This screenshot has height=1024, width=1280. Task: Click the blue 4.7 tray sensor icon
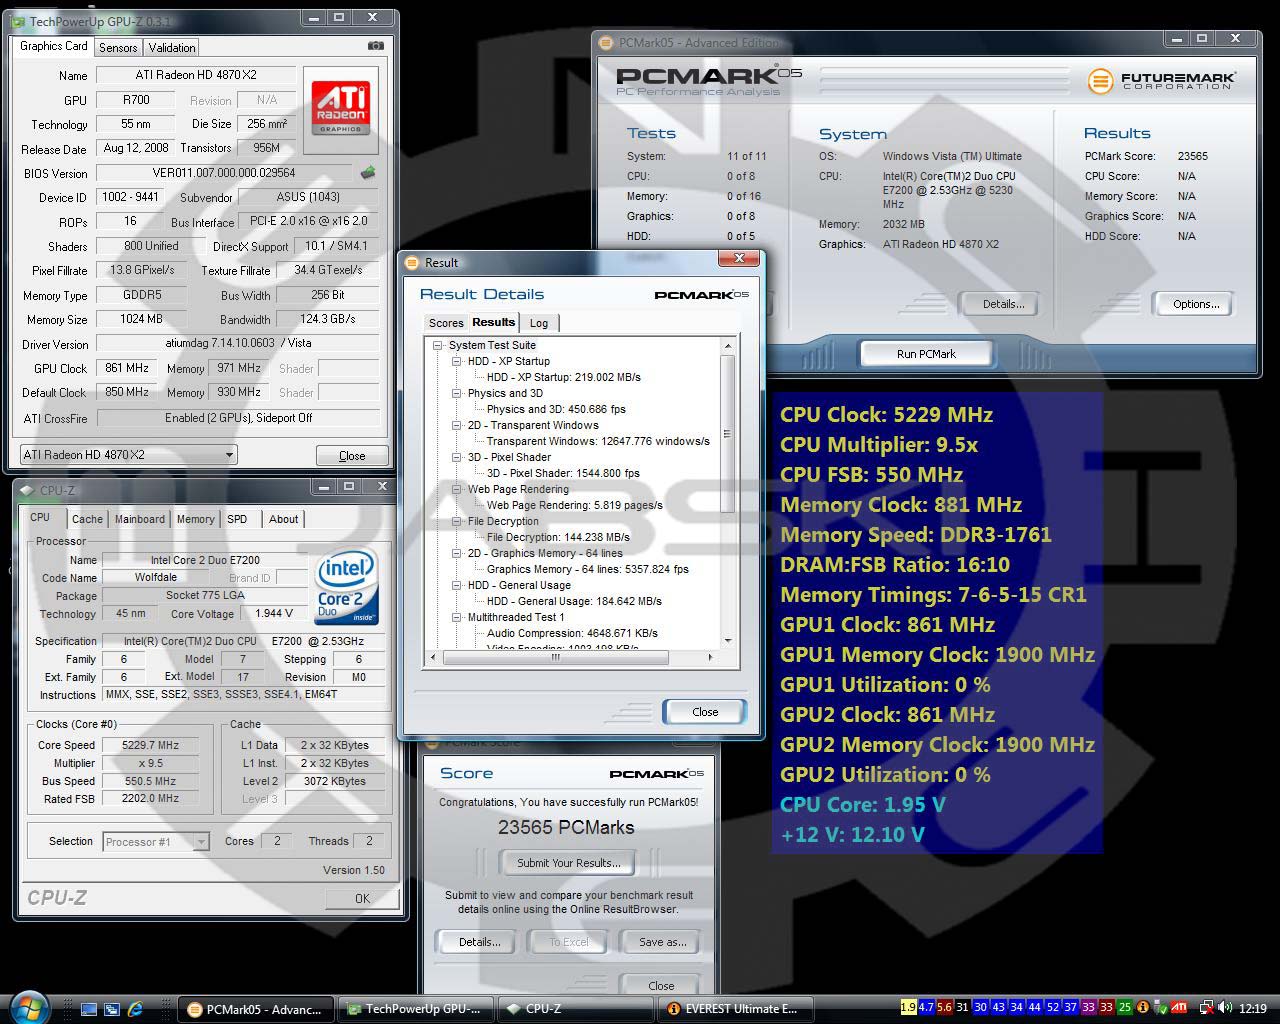[x=926, y=1008]
